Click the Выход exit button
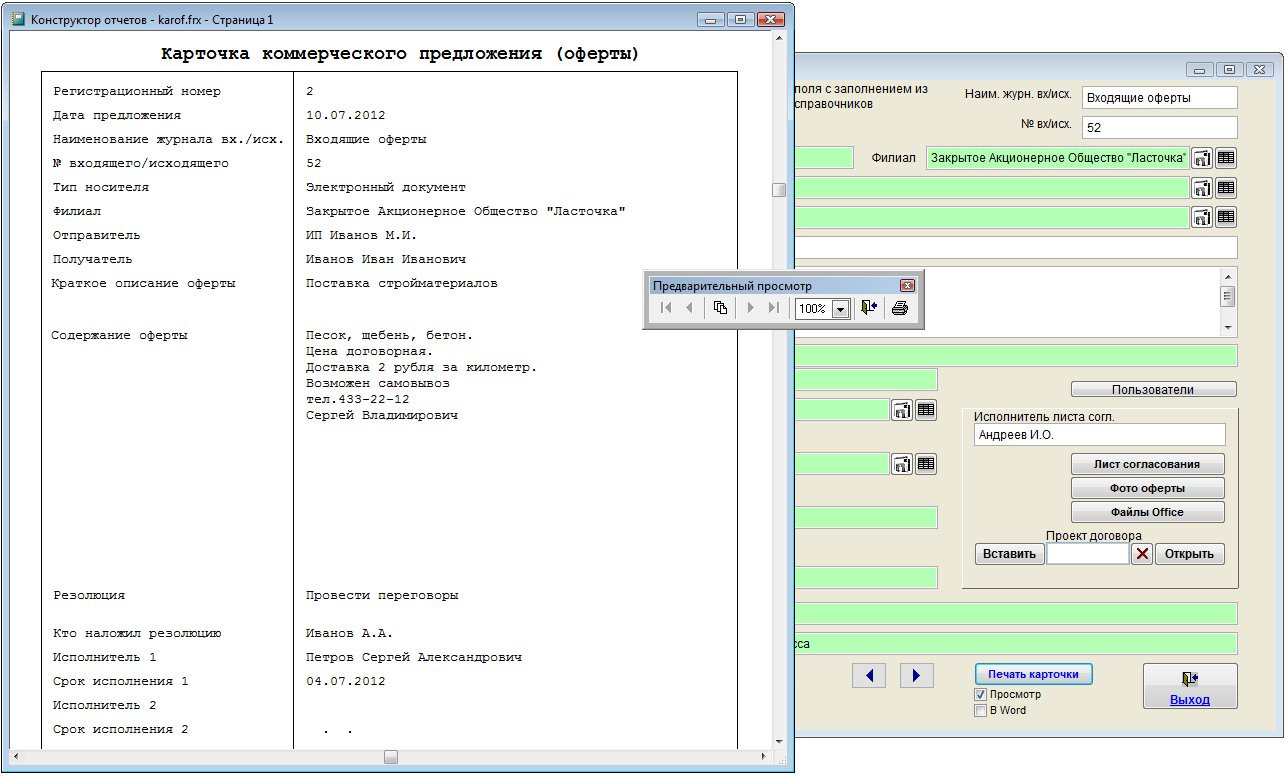The height and width of the screenshot is (776, 1287). [x=1189, y=687]
